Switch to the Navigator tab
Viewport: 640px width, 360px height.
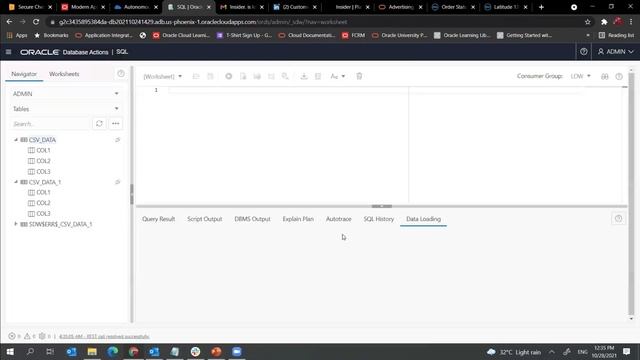24,74
